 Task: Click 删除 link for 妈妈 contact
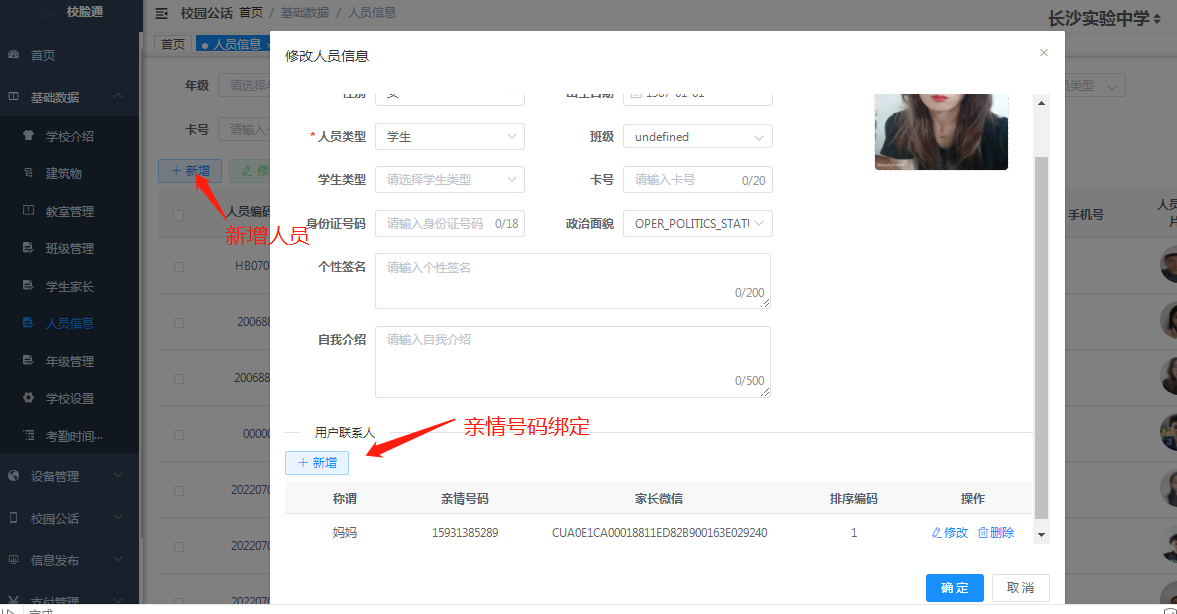(x=996, y=532)
